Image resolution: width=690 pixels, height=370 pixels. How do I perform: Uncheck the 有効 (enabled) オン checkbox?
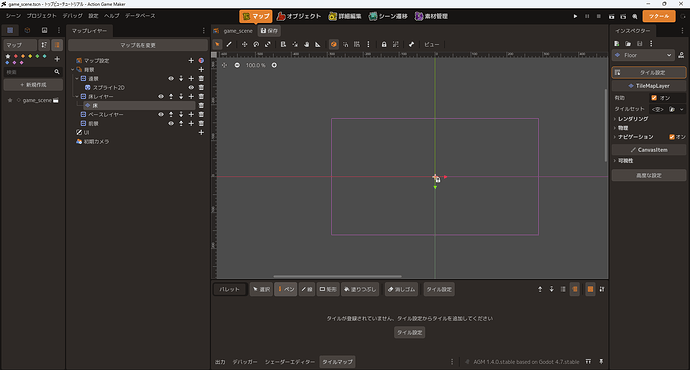[654, 98]
